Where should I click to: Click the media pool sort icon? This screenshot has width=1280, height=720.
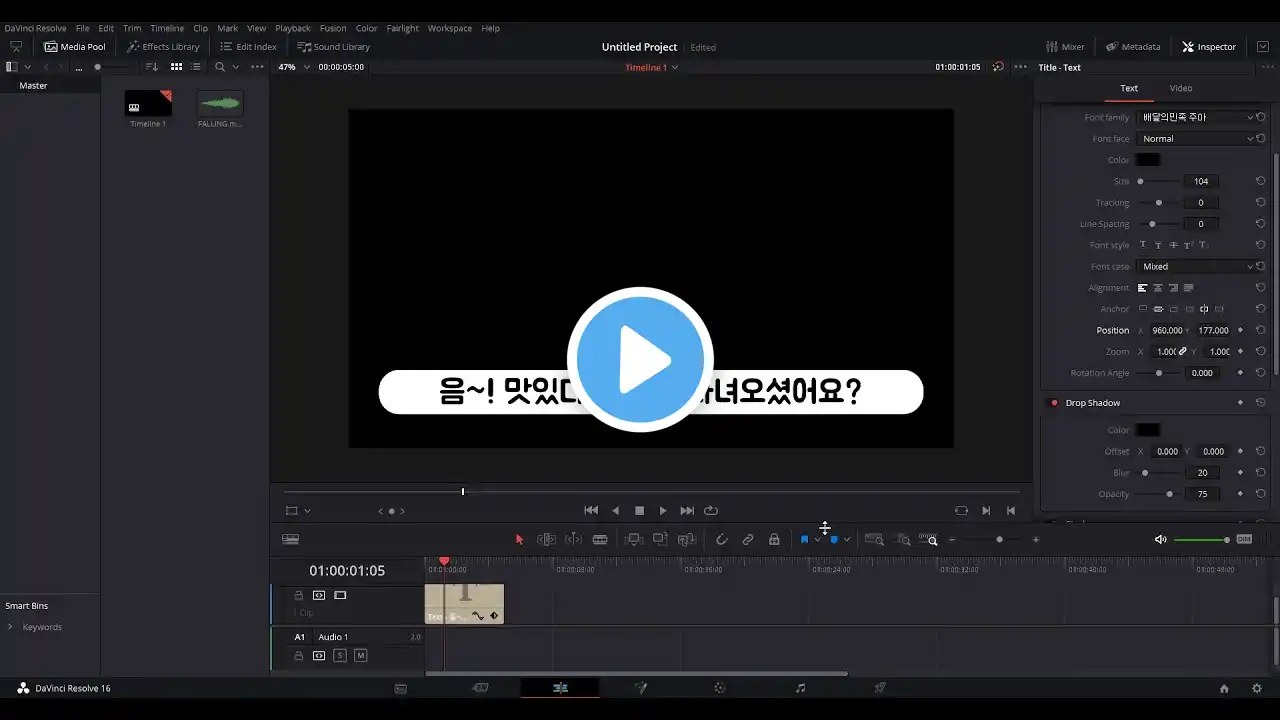(x=152, y=67)
